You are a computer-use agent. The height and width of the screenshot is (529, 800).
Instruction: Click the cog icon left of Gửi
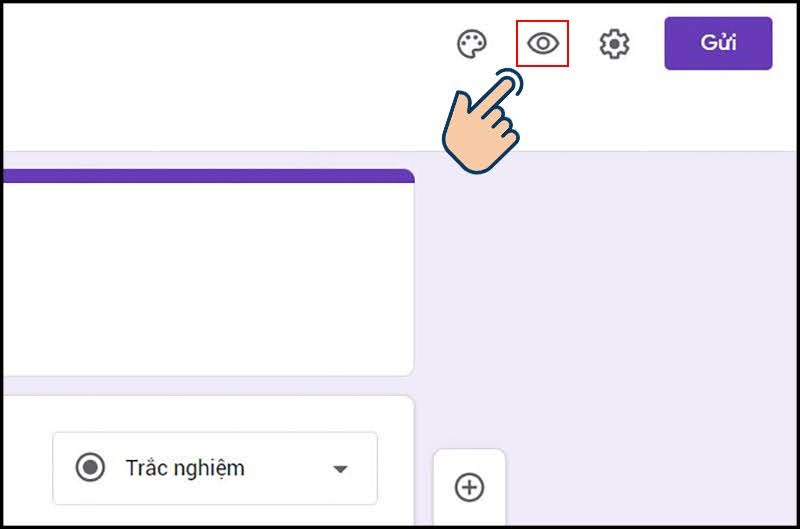(x=614, y=45)
